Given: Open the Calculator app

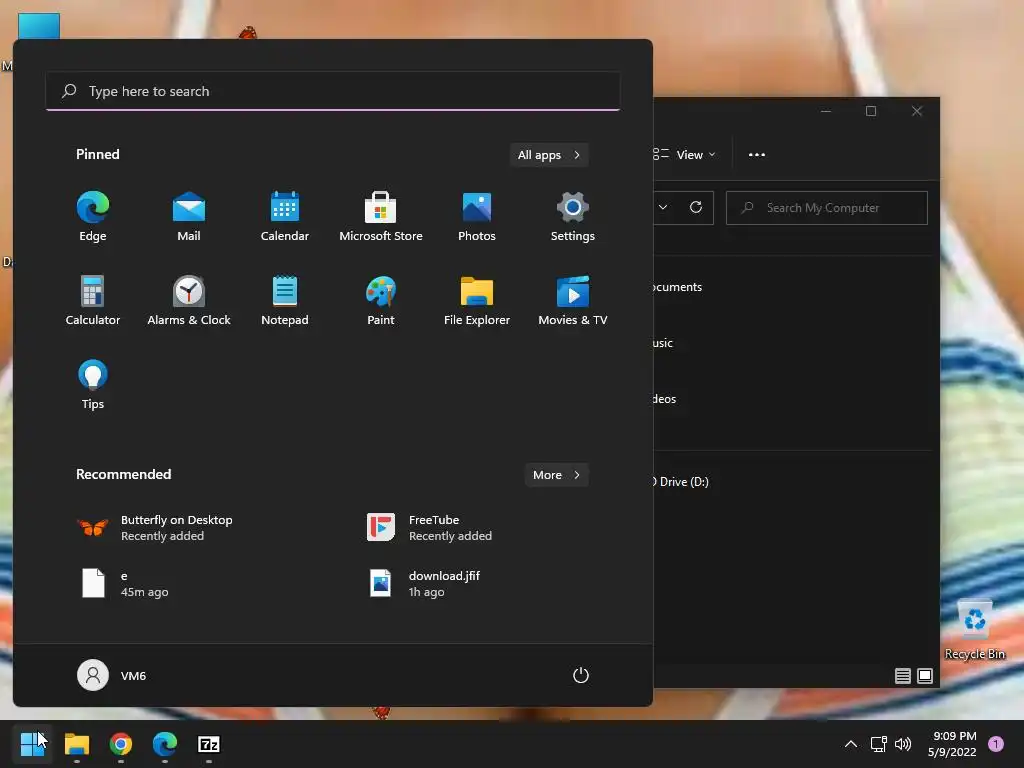Looking at the screenshot, I should tap(93, 300).
